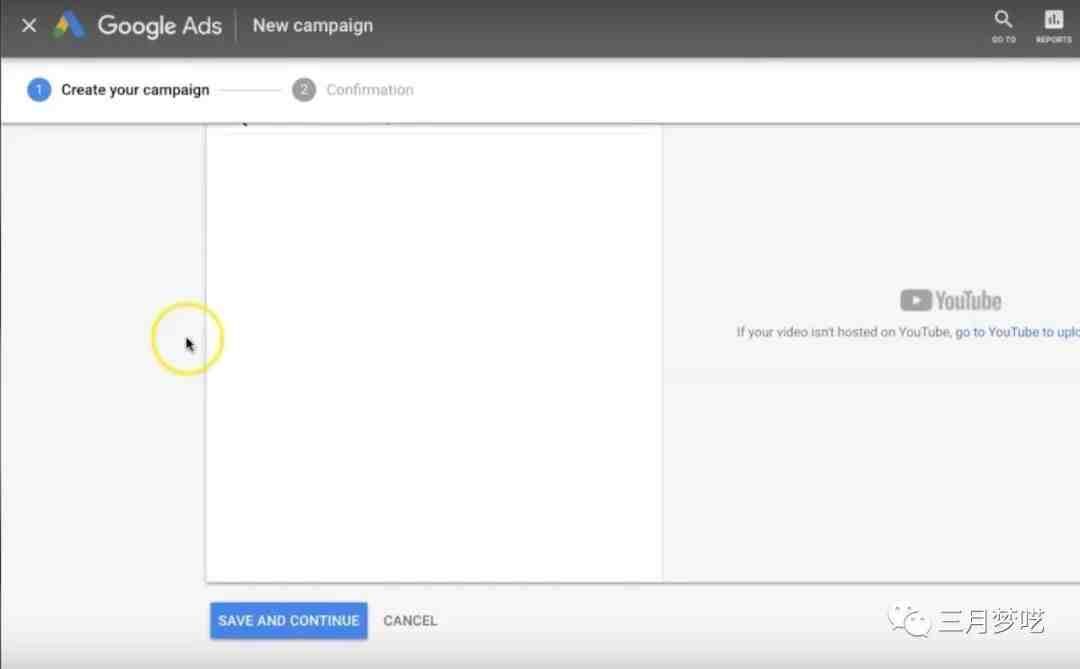Click the Google Ads wordmark text
The width and height of the screenshot is (1080, 669).
[x=159, y=26]
